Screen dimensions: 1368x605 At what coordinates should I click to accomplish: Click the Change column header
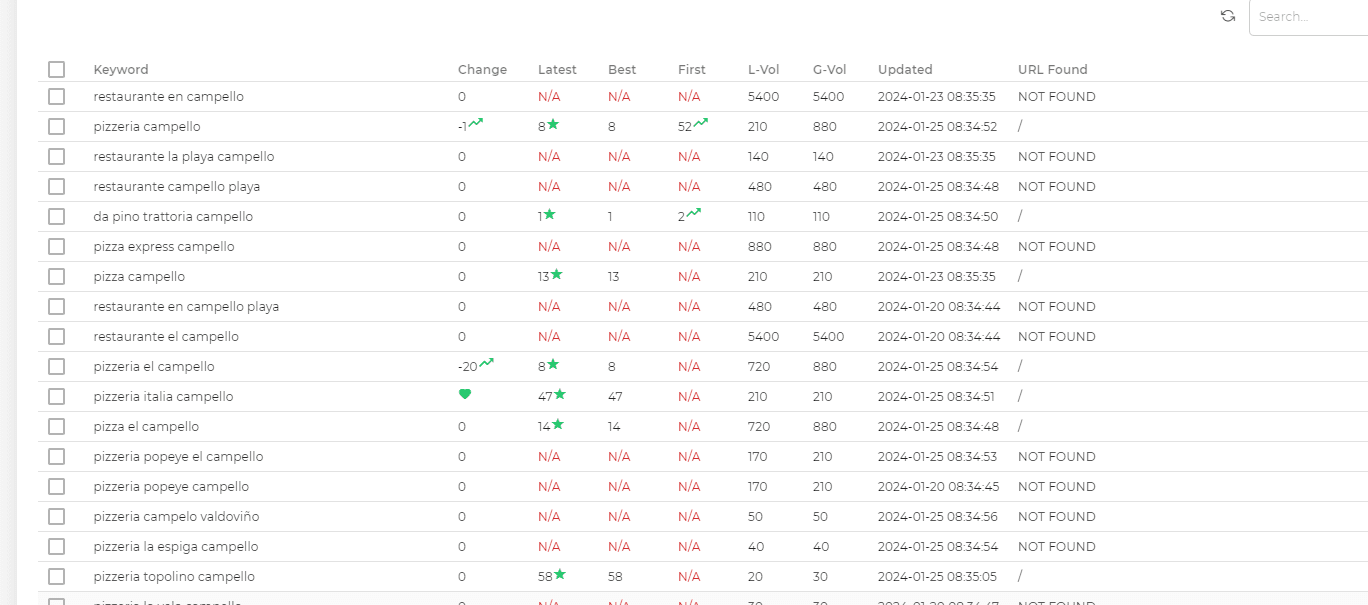(482, 70)
